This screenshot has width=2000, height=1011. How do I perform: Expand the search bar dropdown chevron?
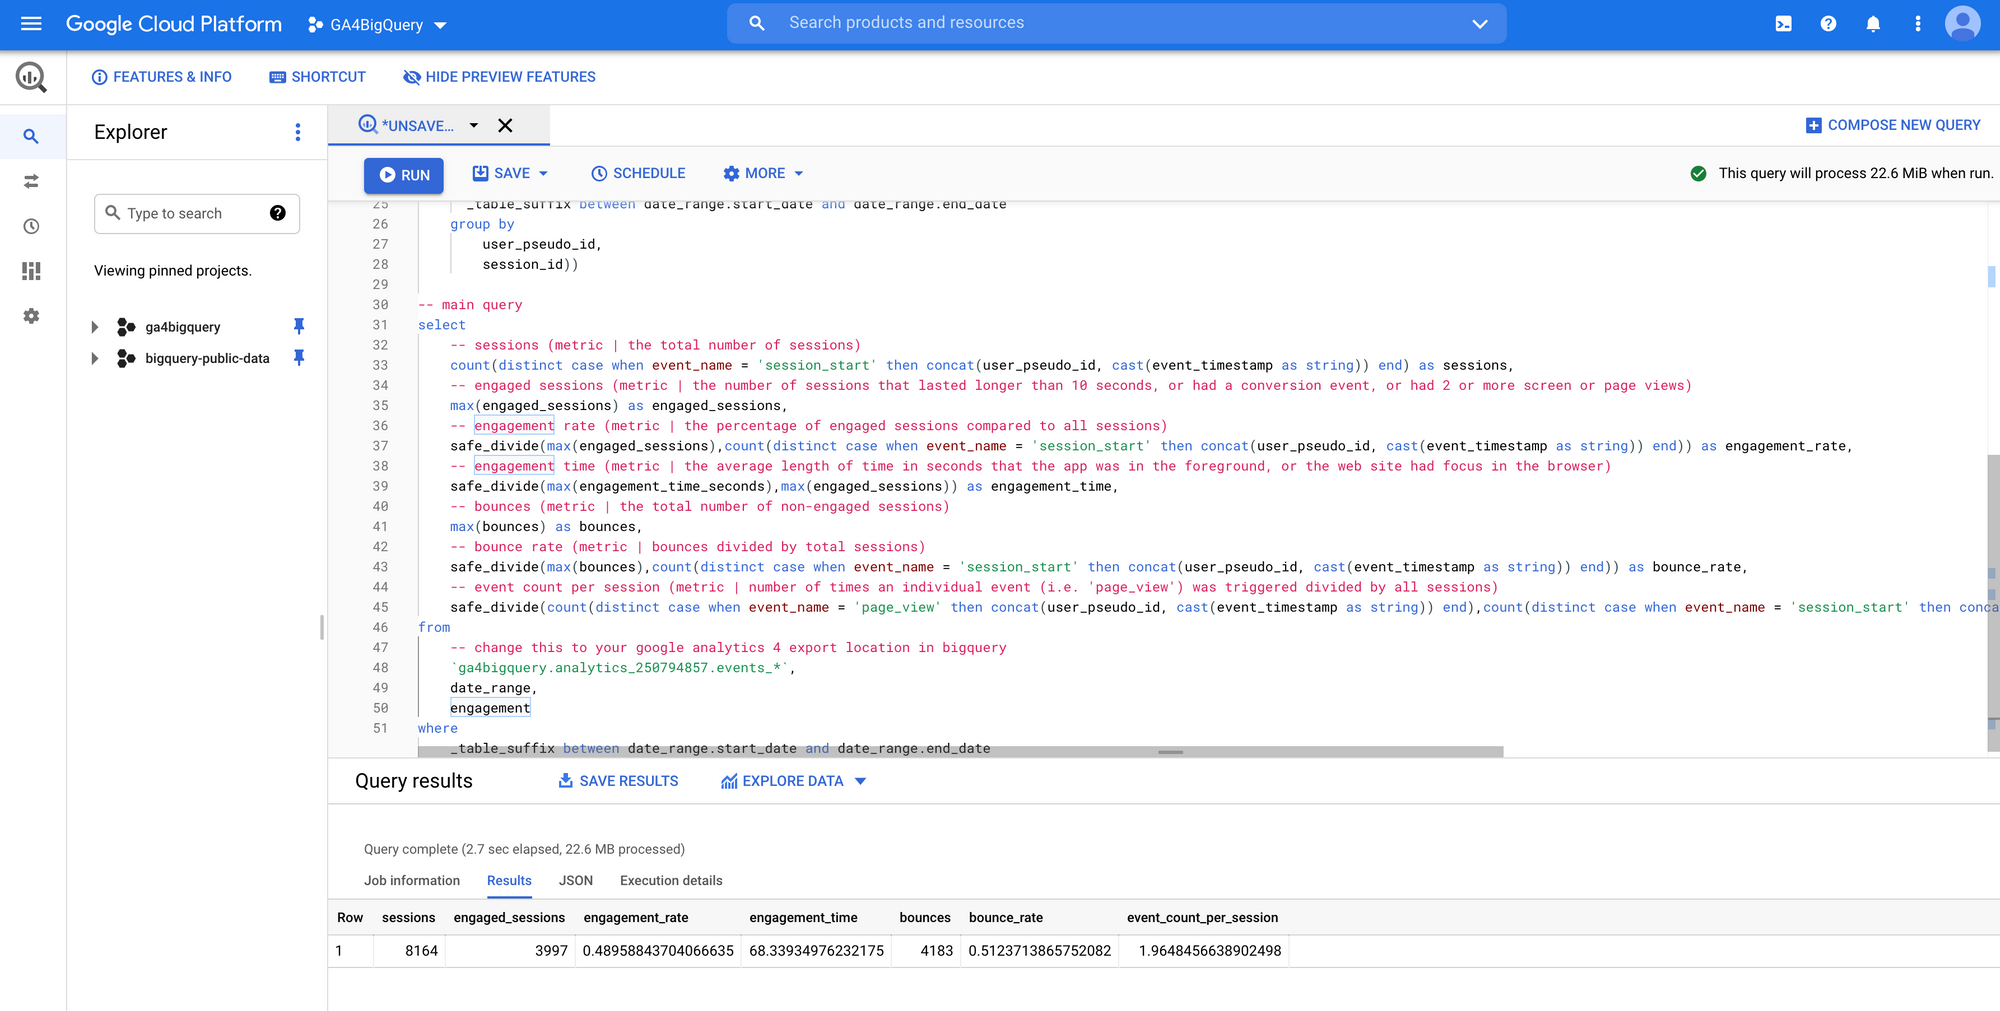tap(1480, 24)
